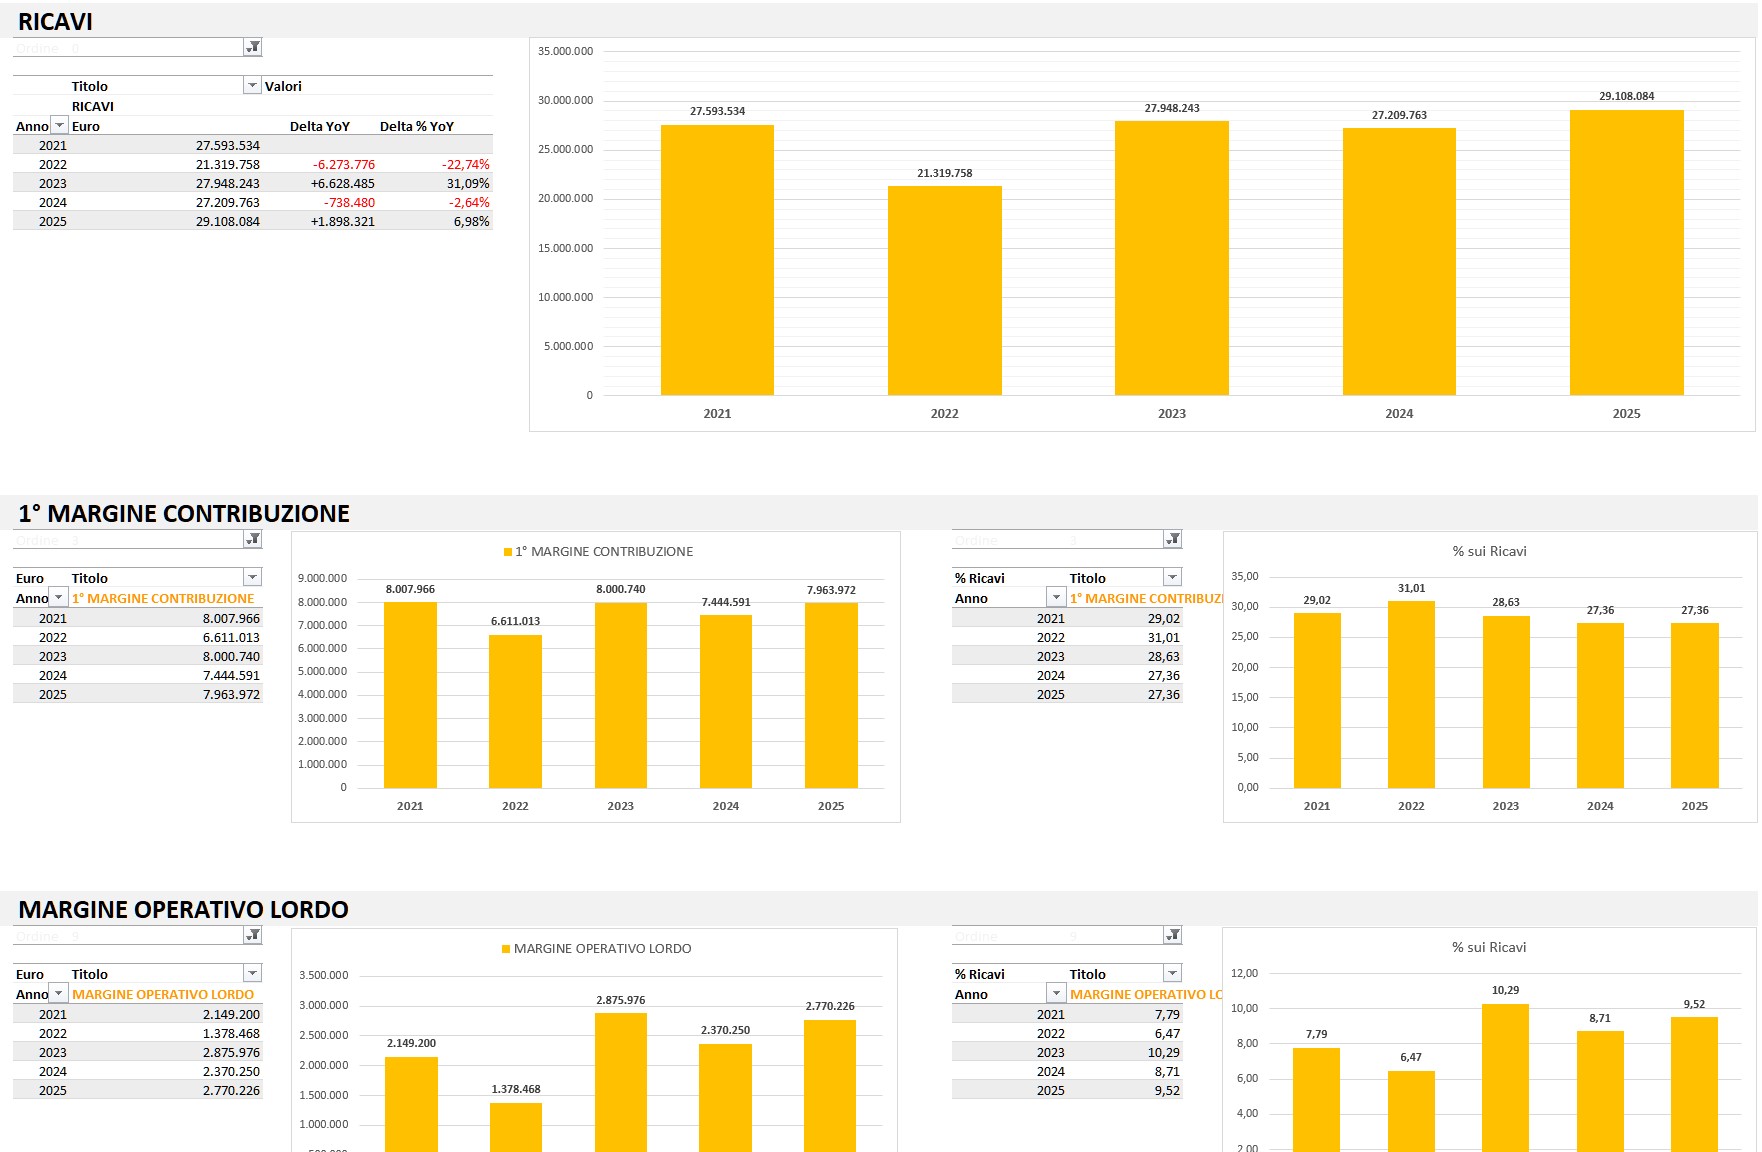
Task: Click the "Delta % YoY" column header
Action: point(417,126)
